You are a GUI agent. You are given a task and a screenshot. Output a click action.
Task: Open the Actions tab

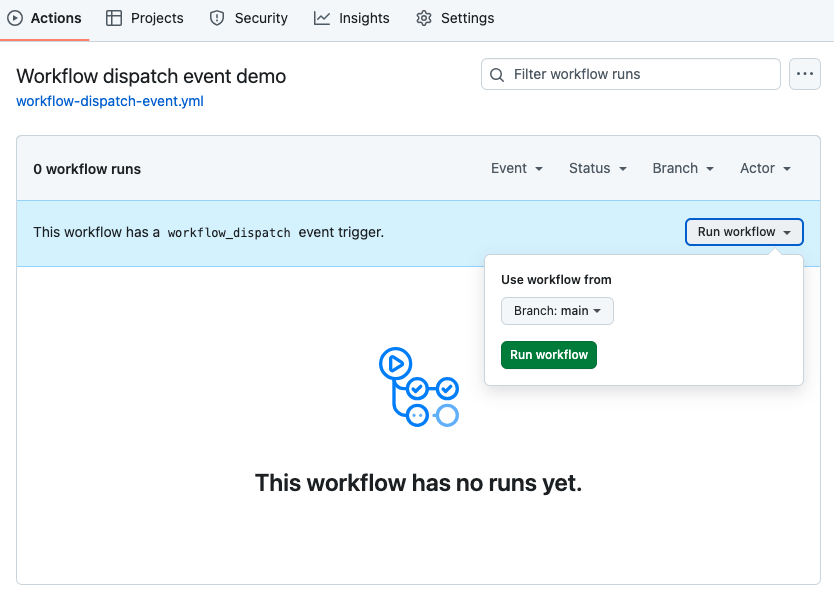pos(45,18)
